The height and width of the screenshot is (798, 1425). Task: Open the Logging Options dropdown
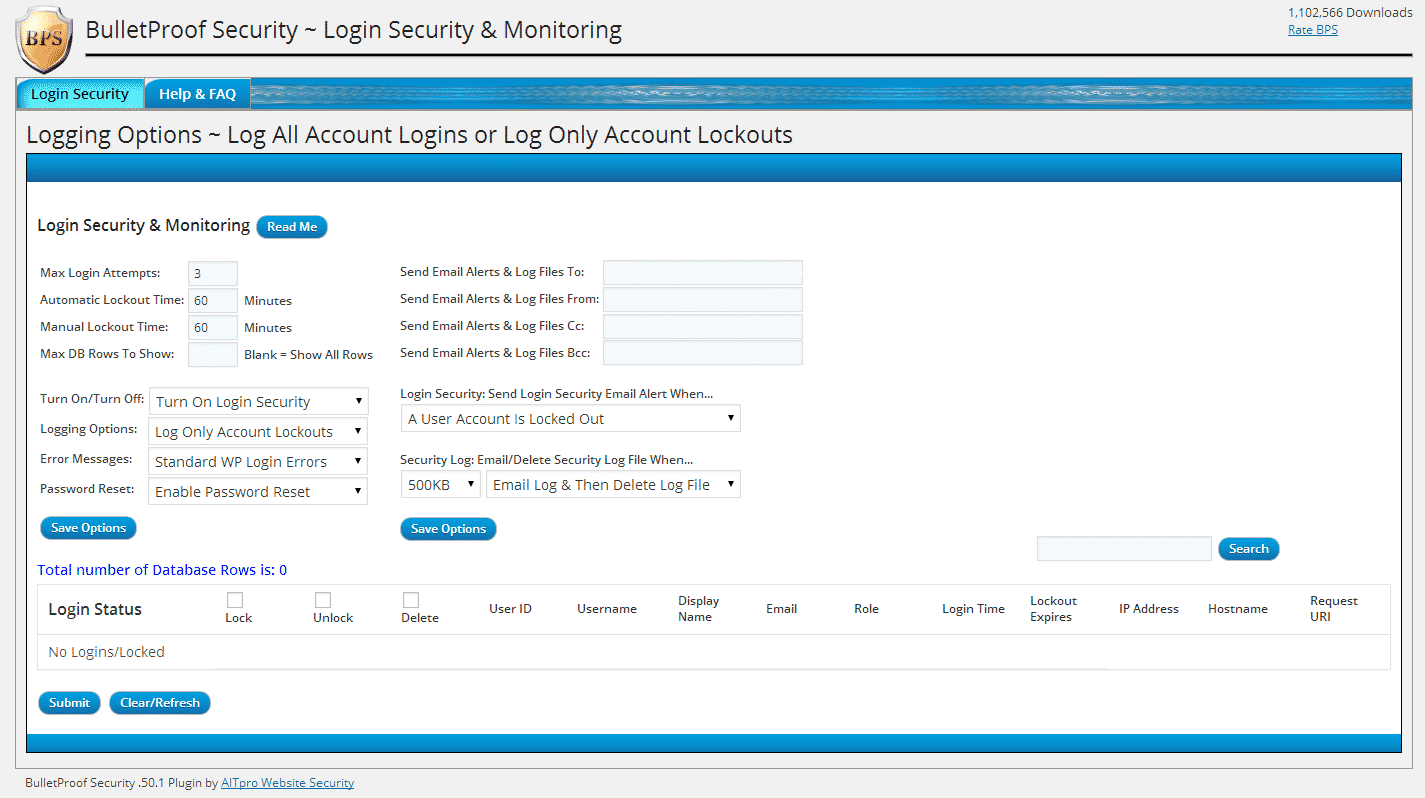pos(258,431)
